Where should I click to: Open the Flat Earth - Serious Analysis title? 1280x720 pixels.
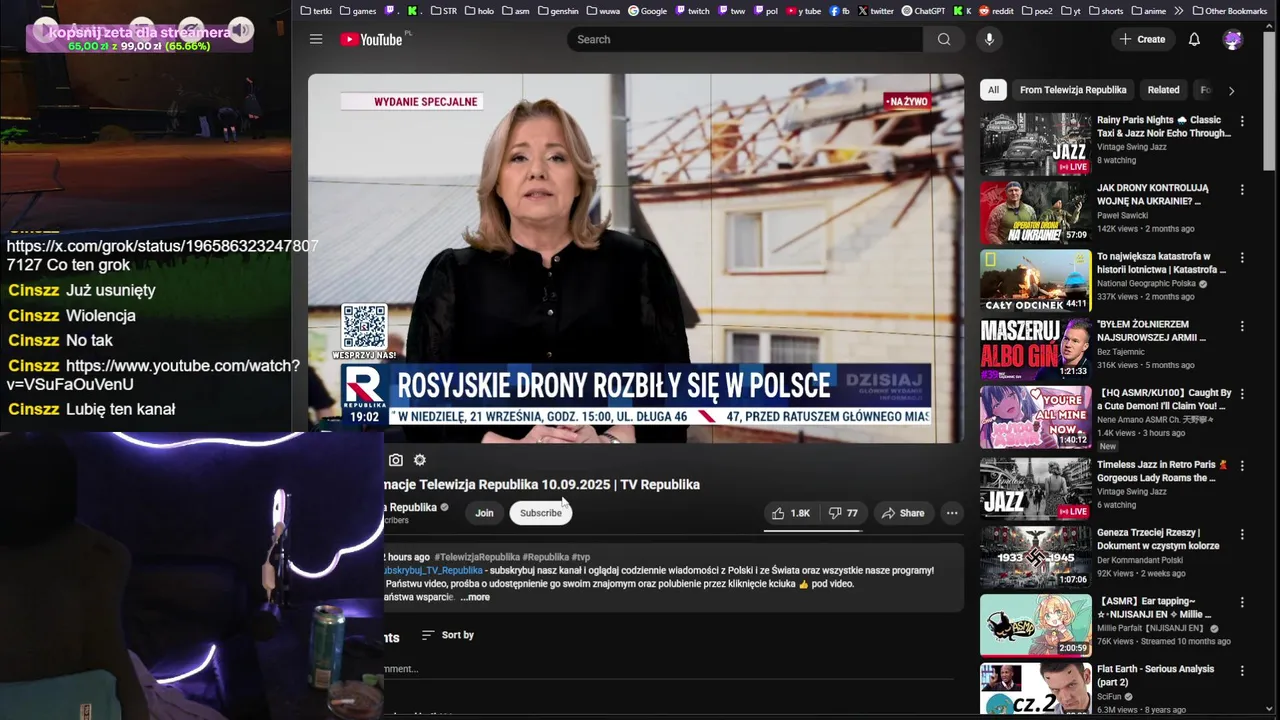[1155, 675]
